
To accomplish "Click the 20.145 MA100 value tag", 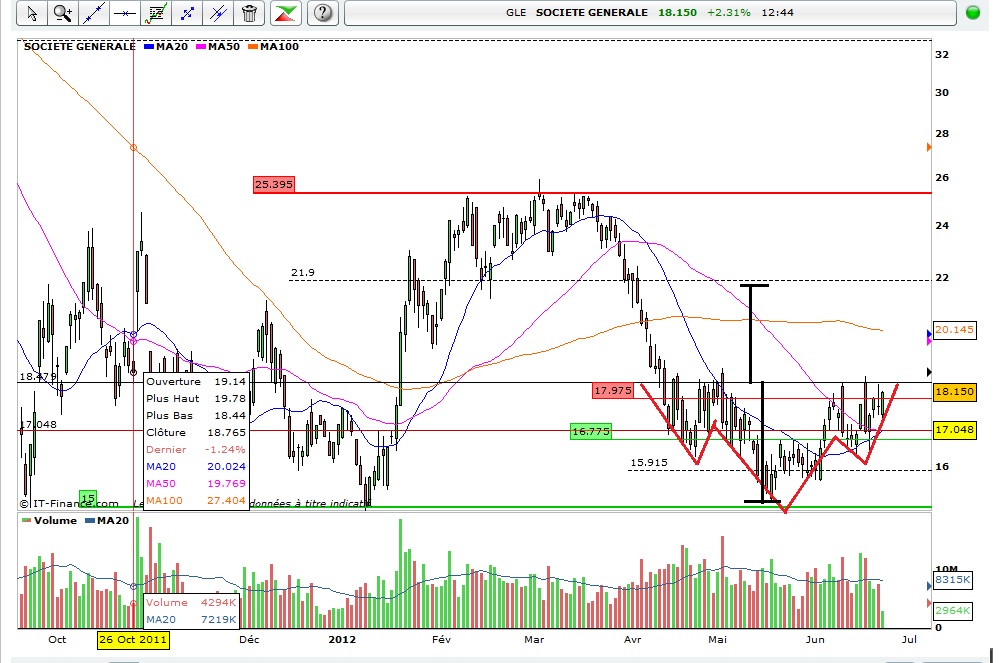I will [954, 329].
